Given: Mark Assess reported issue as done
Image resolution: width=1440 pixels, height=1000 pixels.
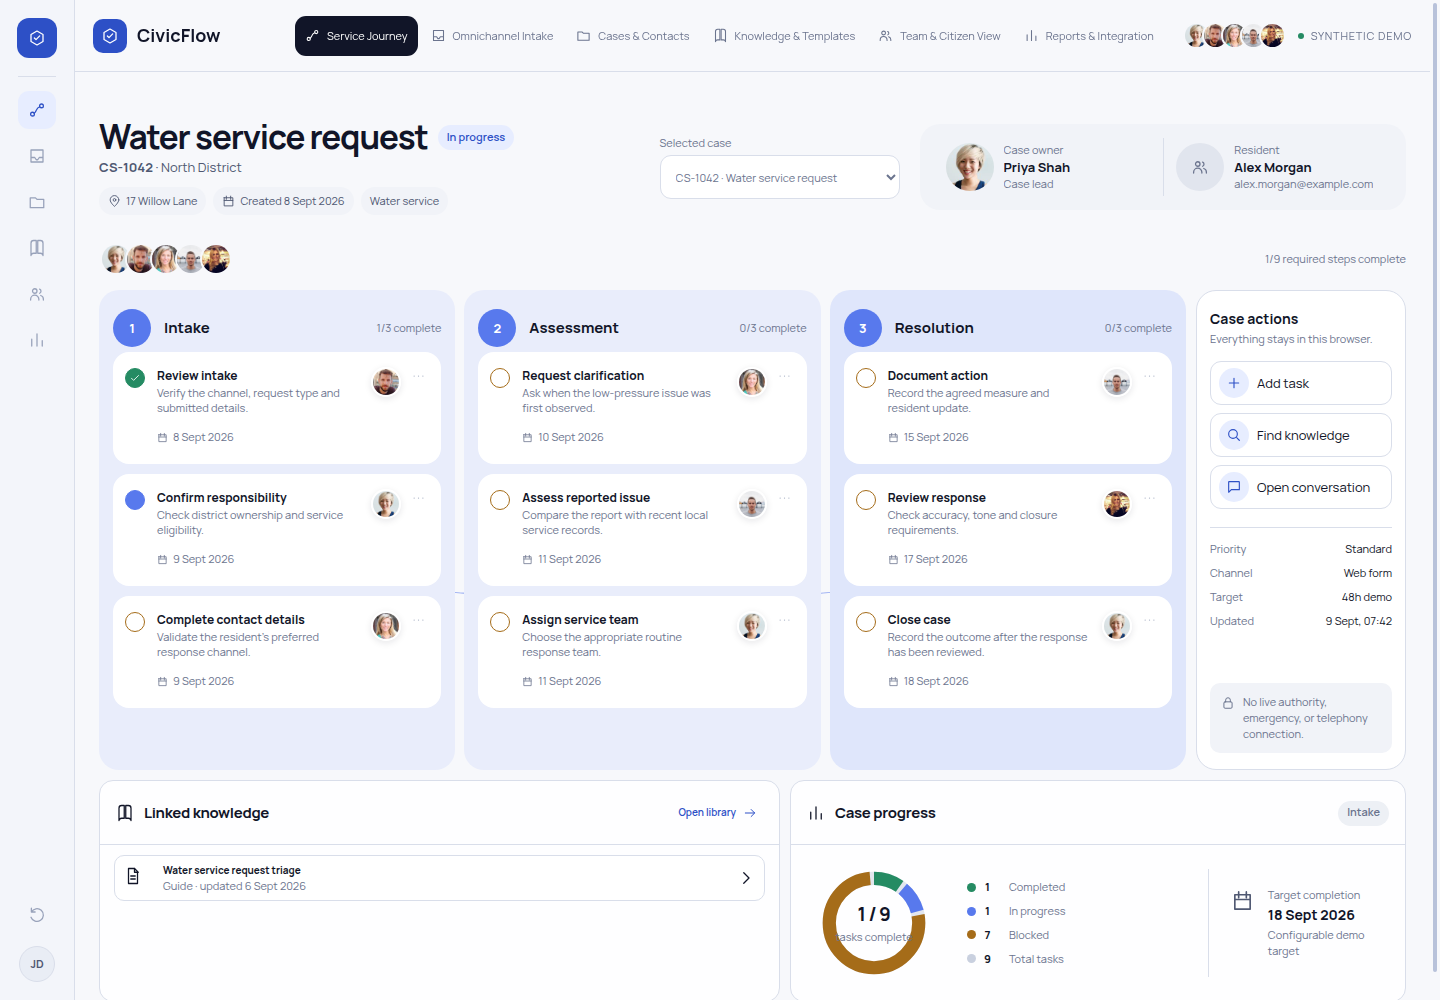Looking at the screenshot, I should 500,500.
